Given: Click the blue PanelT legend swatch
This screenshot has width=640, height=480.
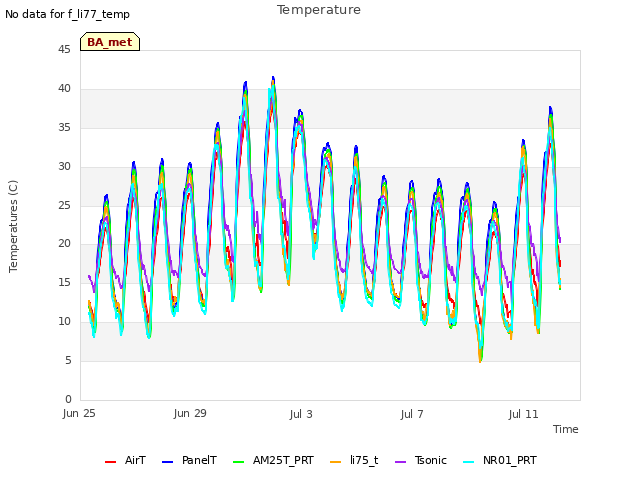Looking at the screenshot, I should coord(168,462).
